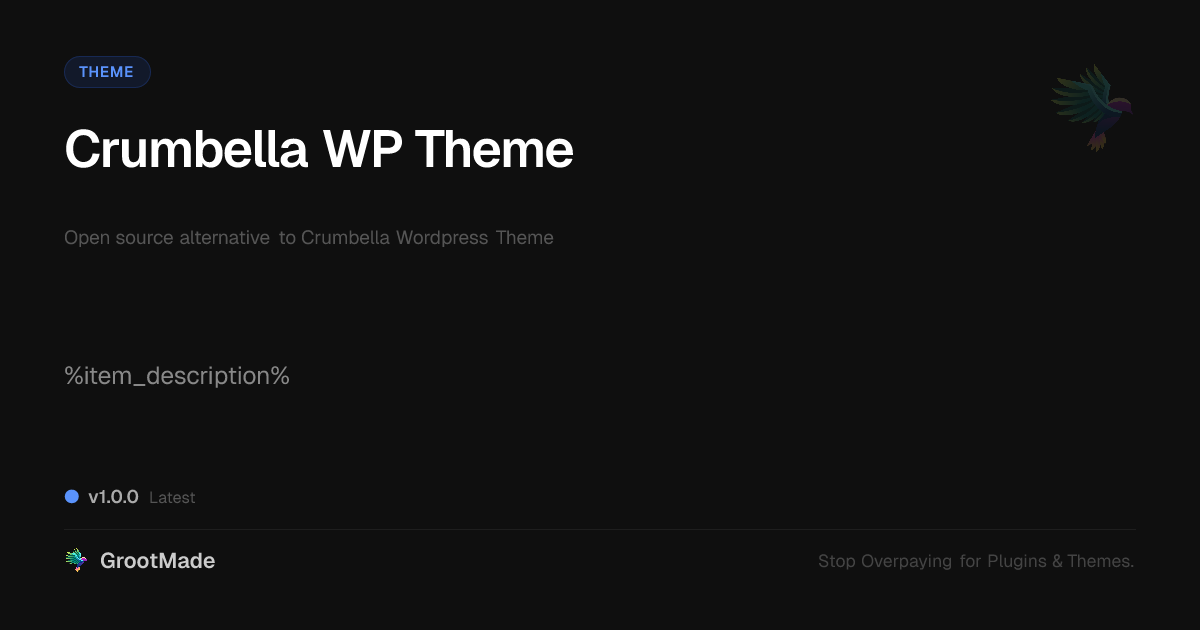Click the small GrootMade bird icon in footer
This screenshot has width=1200, height=630.
pyautogui.click(x=76, y=561)
